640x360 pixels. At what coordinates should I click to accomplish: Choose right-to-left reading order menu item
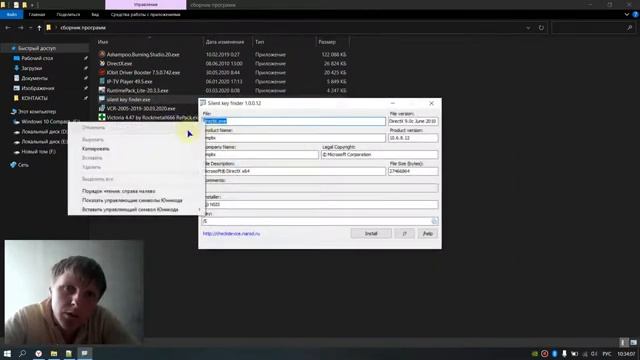tap(118, 191)
